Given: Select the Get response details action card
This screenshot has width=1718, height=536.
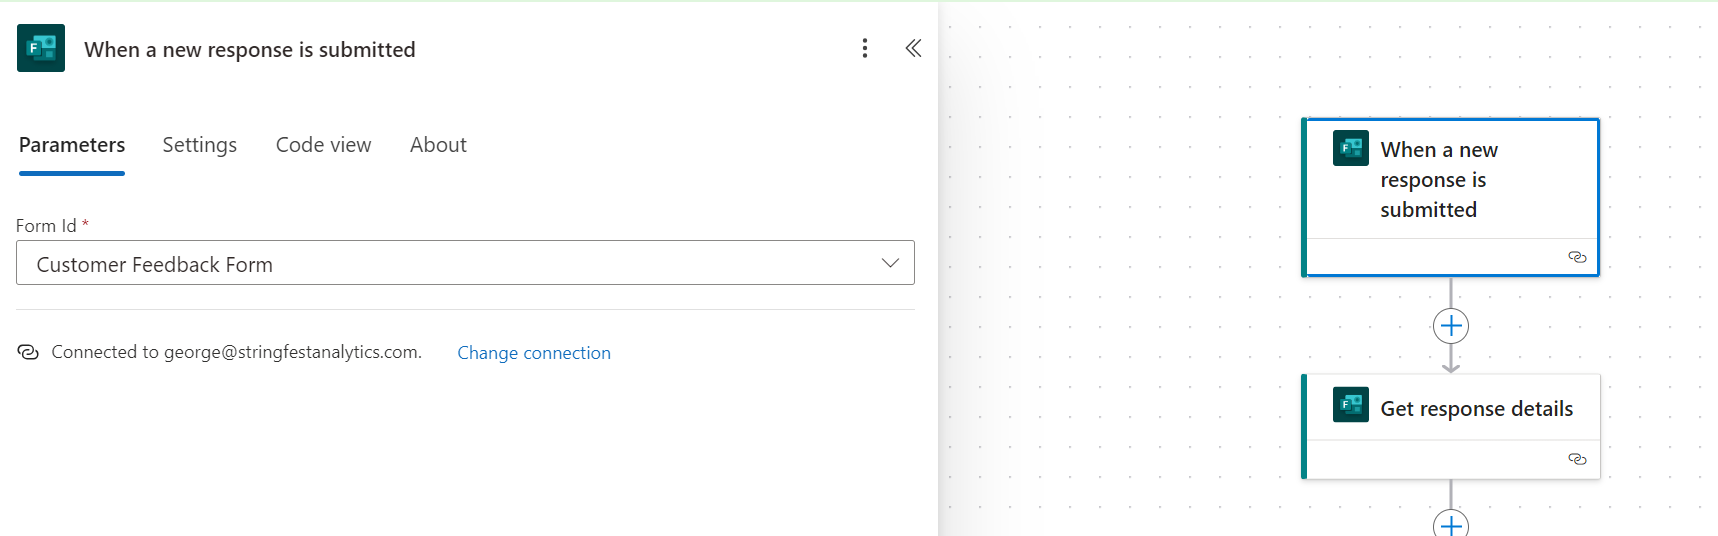Looking at the screenshot, I should [x=1476, y=409].
